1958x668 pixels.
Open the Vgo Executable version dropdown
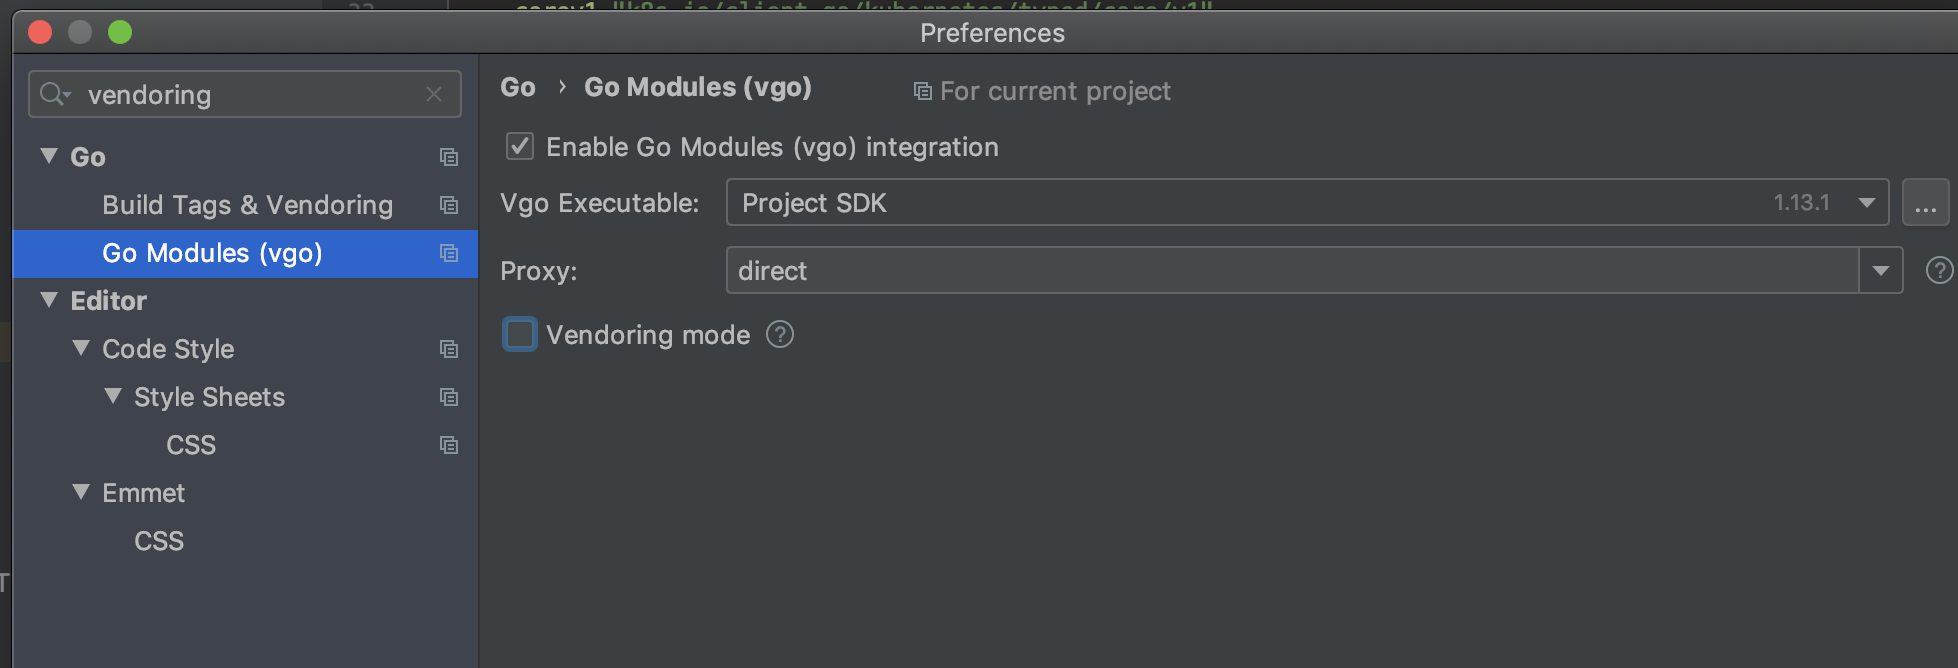(1866, 202)
